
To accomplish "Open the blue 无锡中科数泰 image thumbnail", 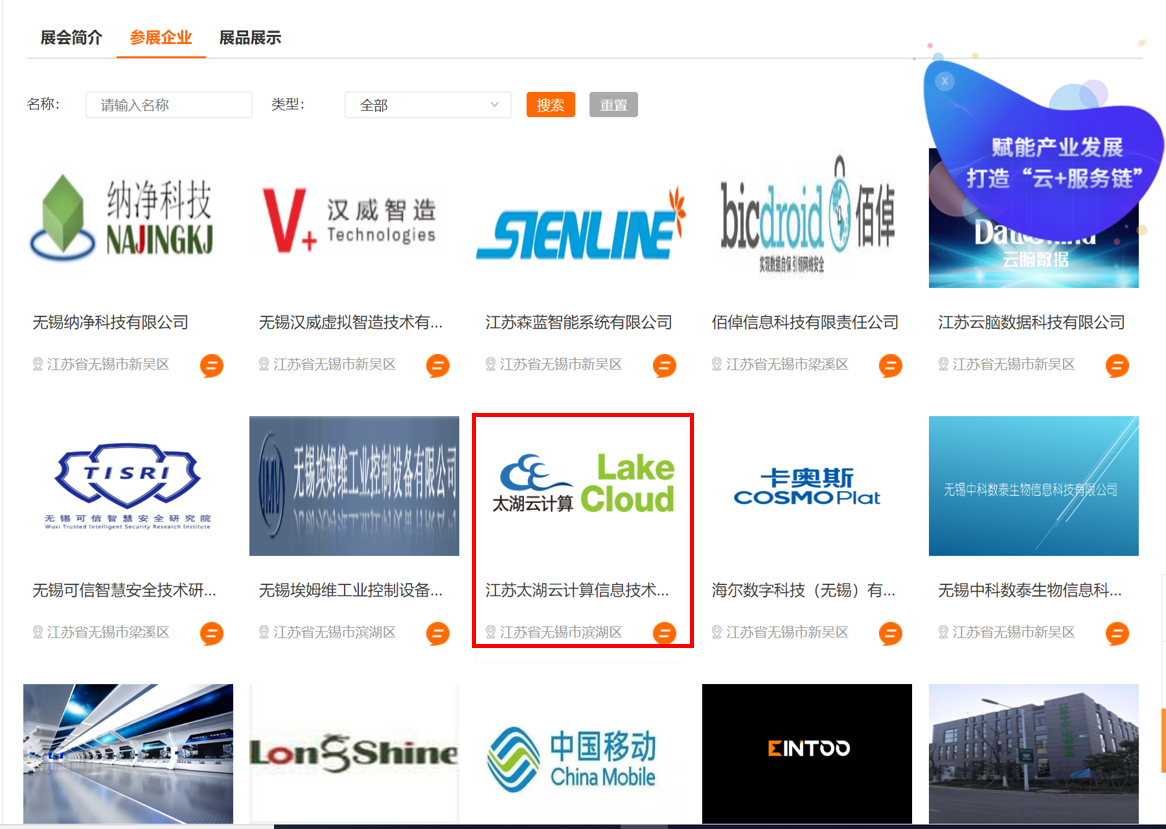I will 1034,486.
